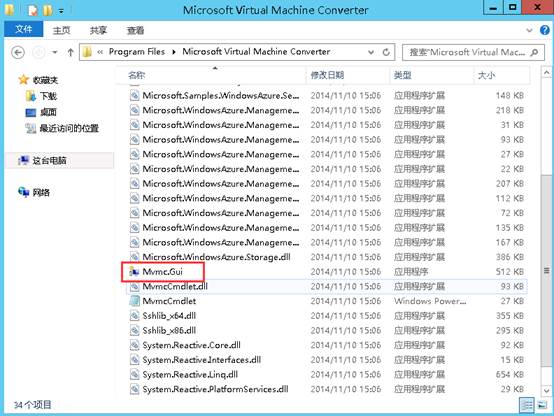Click New Folder quick access icon

point(47,10)
